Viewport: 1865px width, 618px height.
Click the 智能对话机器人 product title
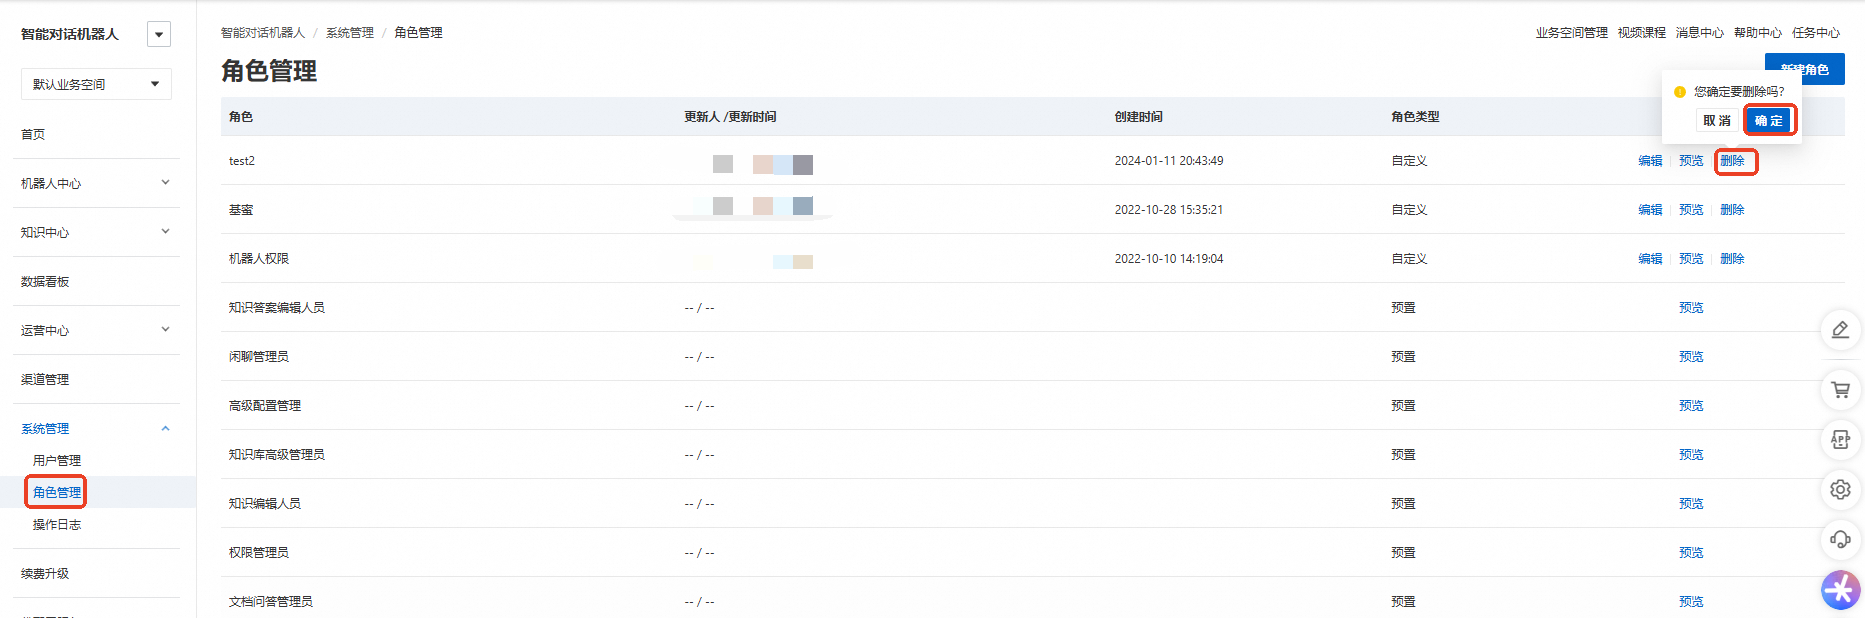70,34
